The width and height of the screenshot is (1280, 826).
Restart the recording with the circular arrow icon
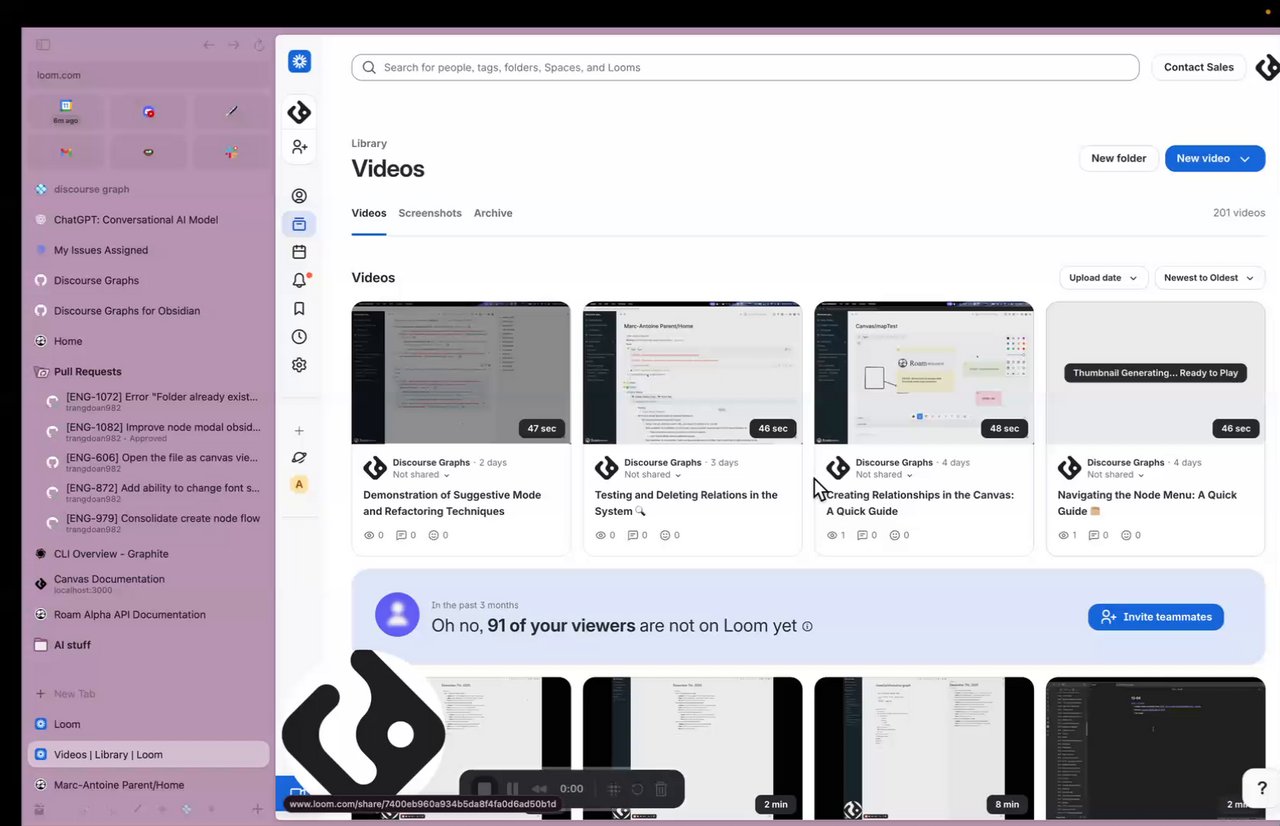point(637,789)
